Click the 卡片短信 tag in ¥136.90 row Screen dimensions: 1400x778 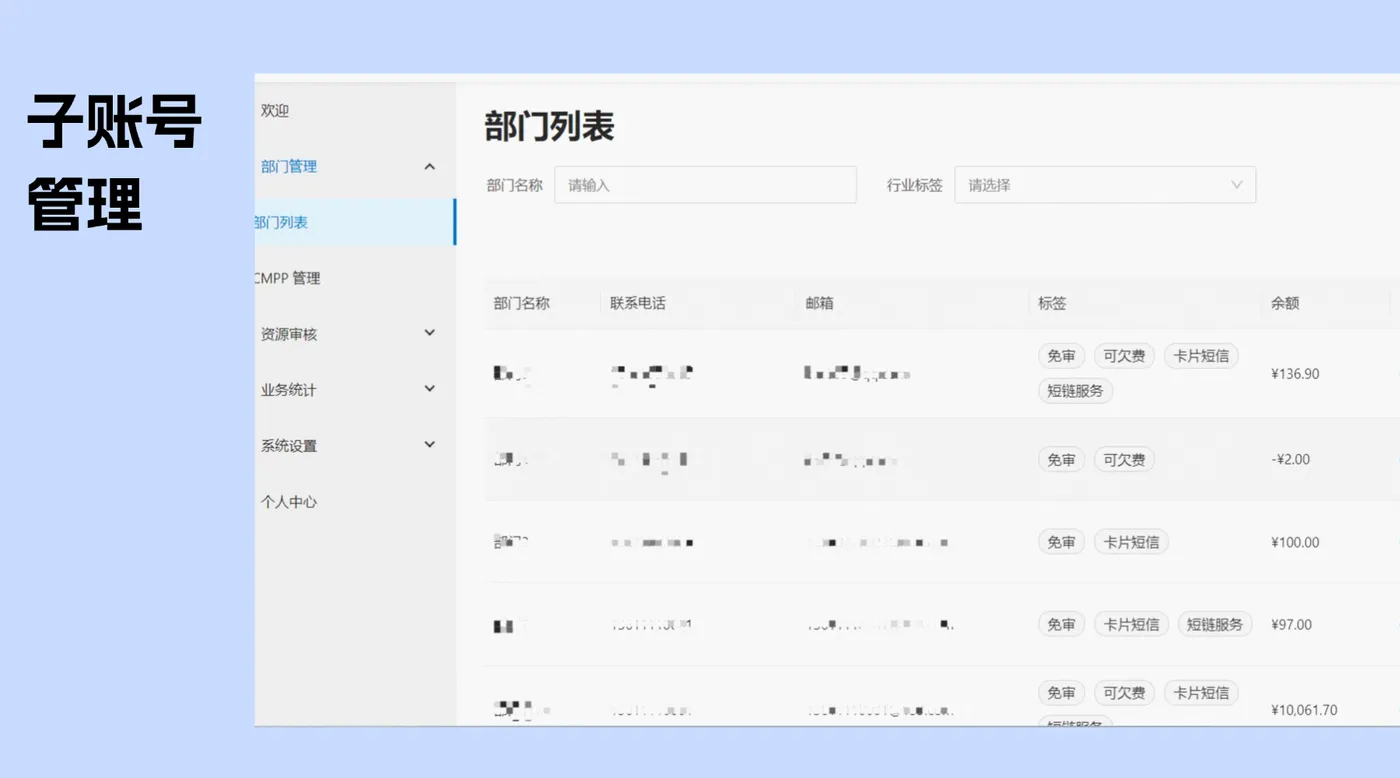[1201, 356]
